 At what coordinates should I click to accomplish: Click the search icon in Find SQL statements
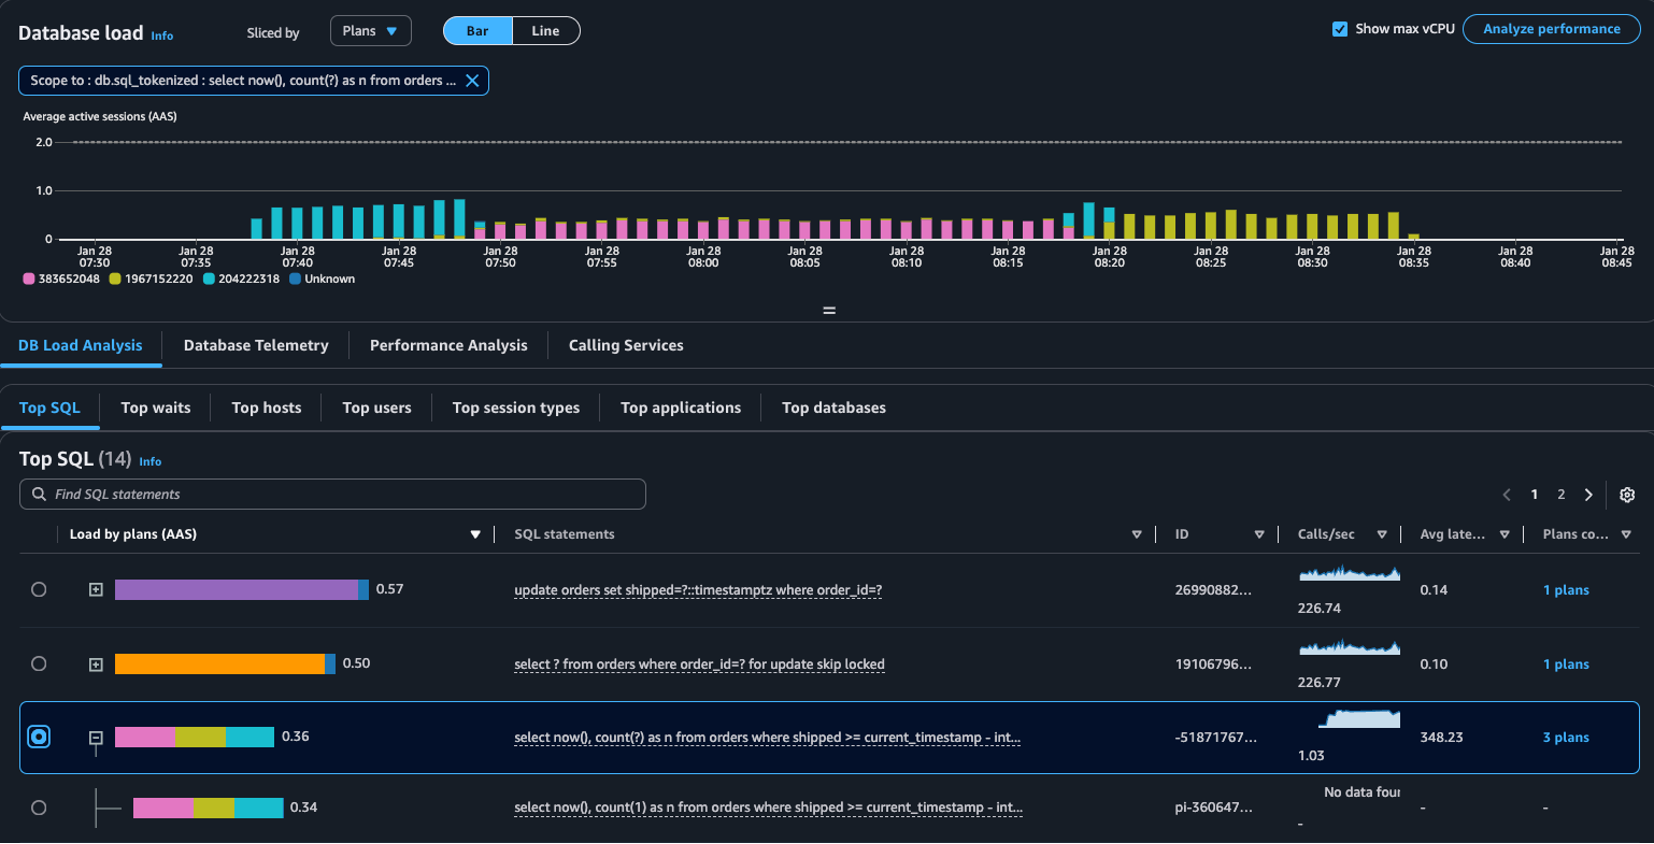click(39, 494)
